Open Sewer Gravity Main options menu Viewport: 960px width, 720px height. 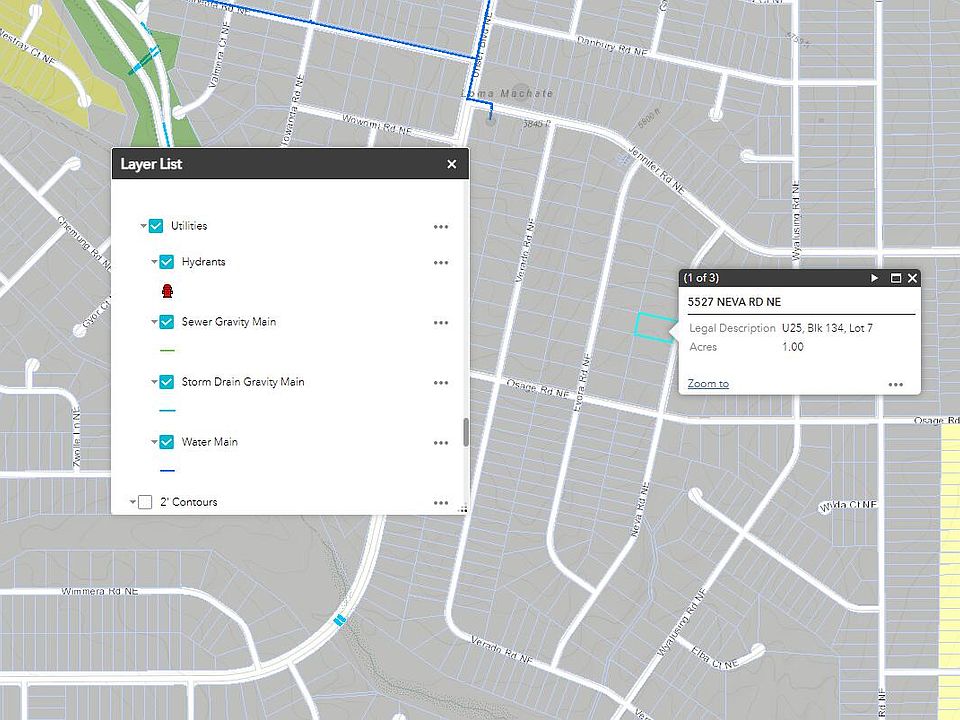441,323
